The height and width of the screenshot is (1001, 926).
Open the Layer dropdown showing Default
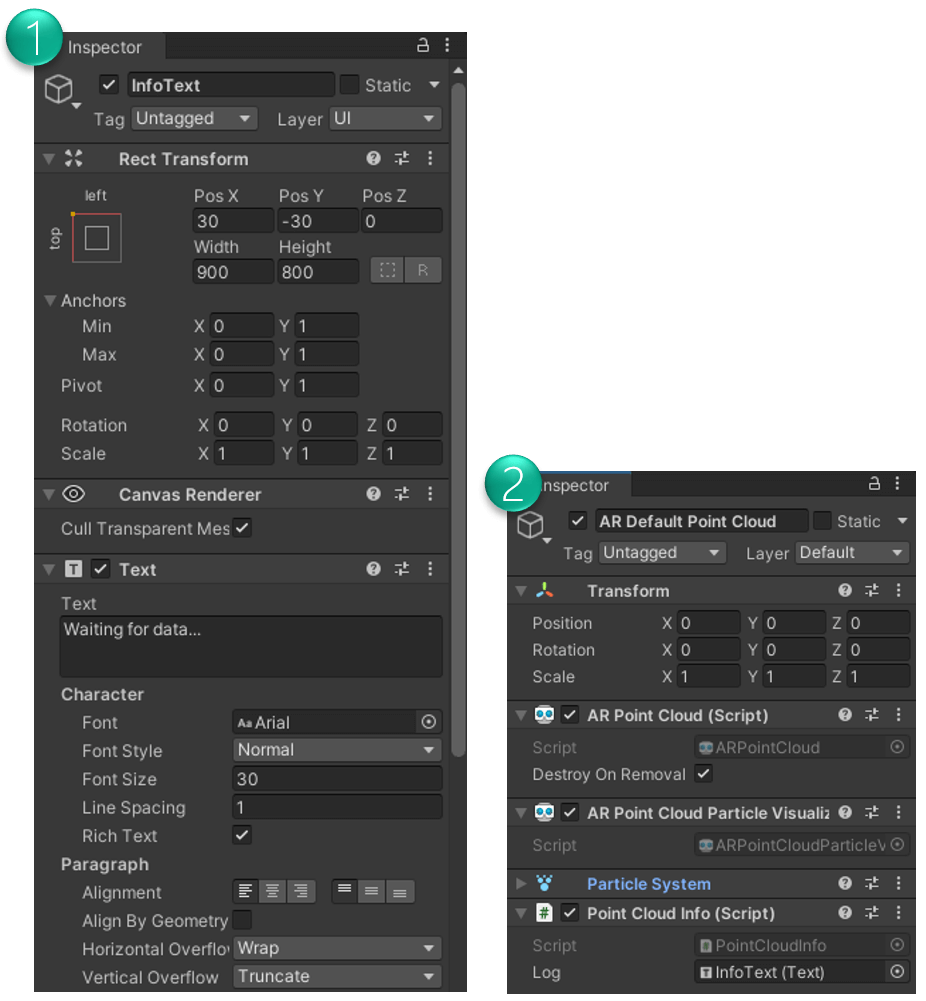[851, 553]
